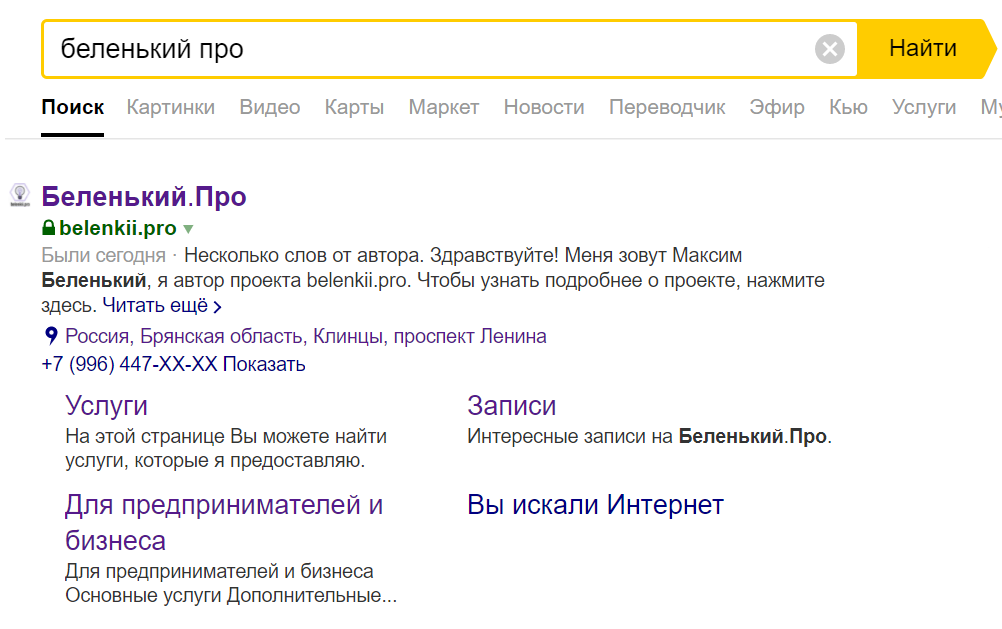Go to the Карты tab
1002x629 pixels.
click(354, 107)
